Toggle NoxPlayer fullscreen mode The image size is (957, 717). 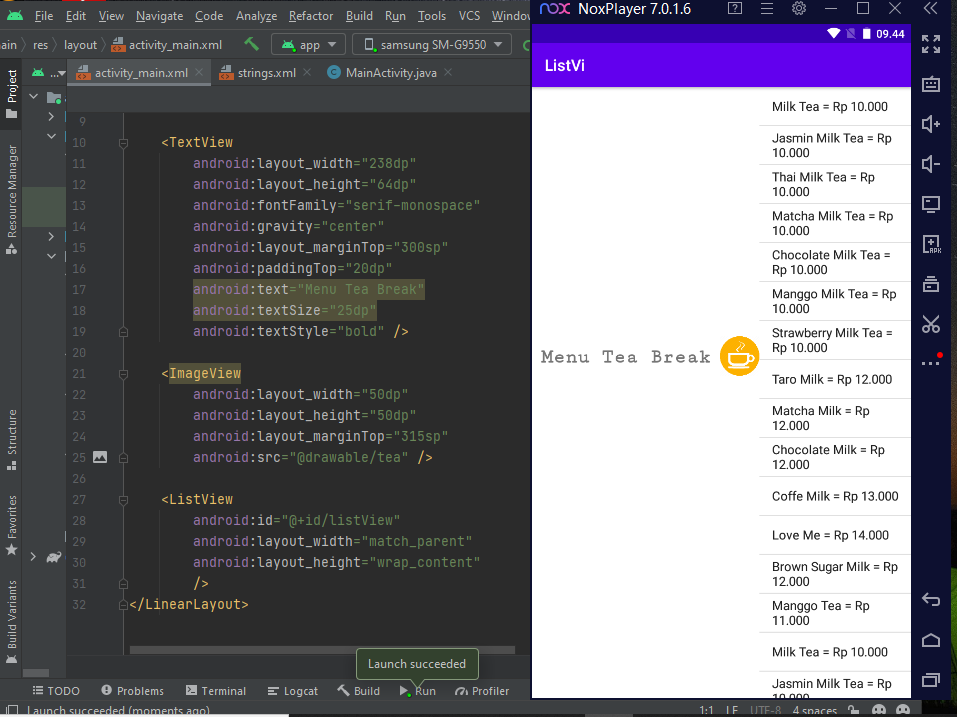[x=931, y=44]
